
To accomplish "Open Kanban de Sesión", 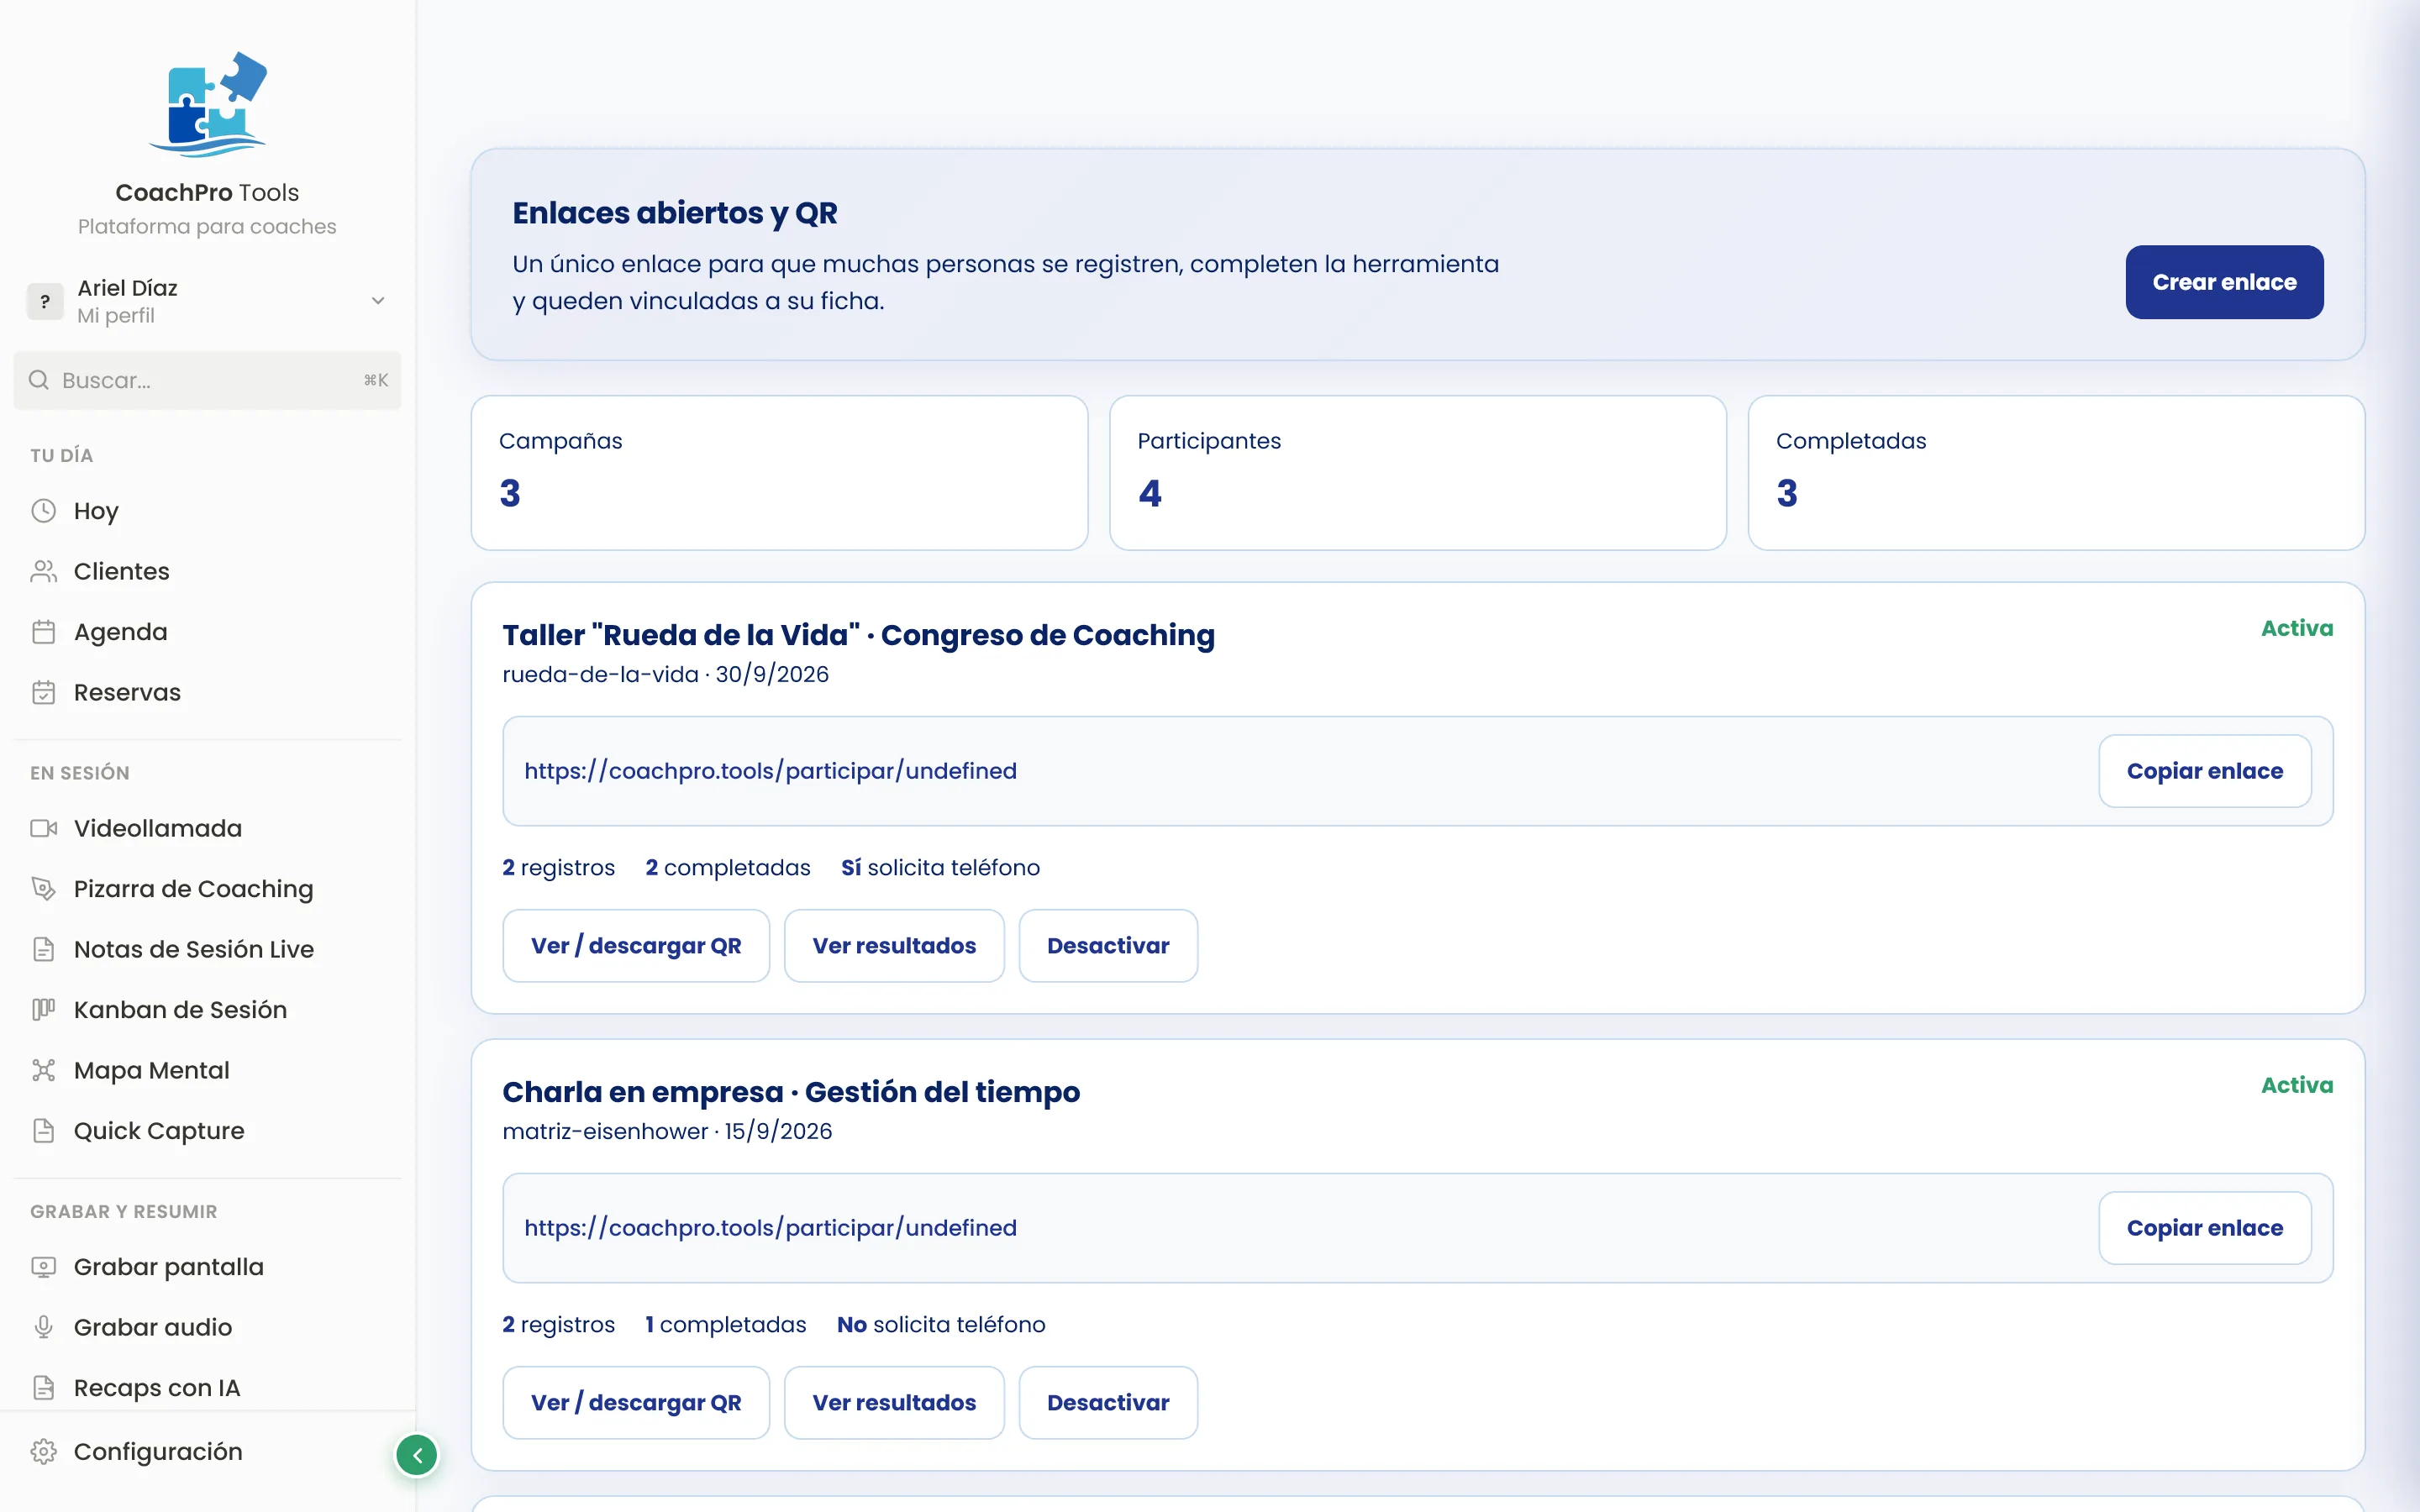I will tap(207, 1009).
